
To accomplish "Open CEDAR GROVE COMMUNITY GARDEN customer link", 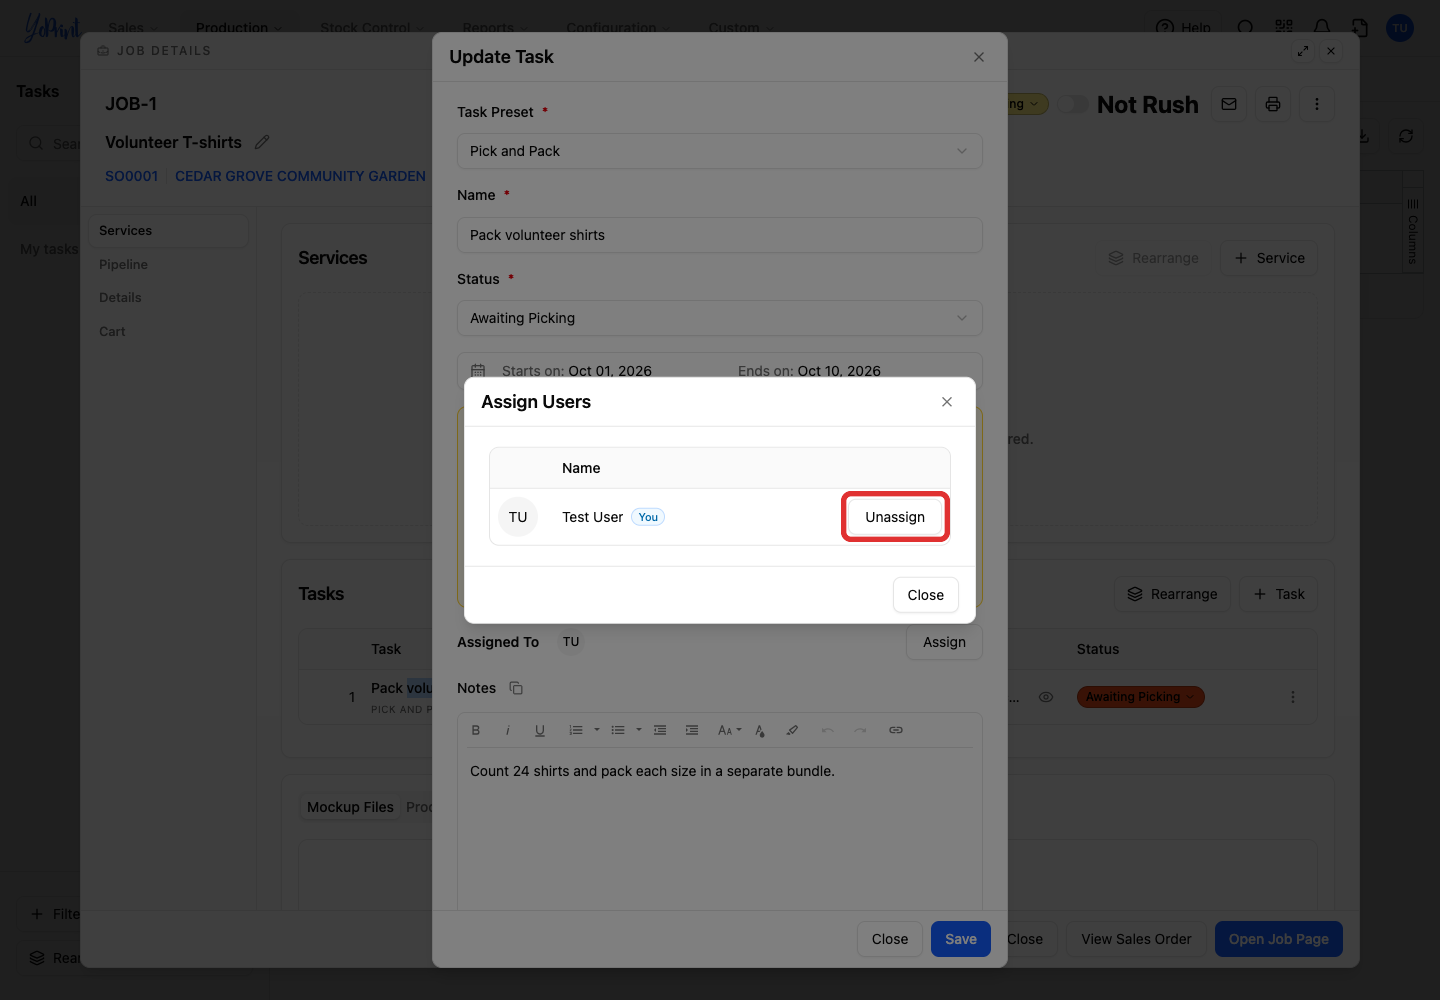I will tap(300, 176).
